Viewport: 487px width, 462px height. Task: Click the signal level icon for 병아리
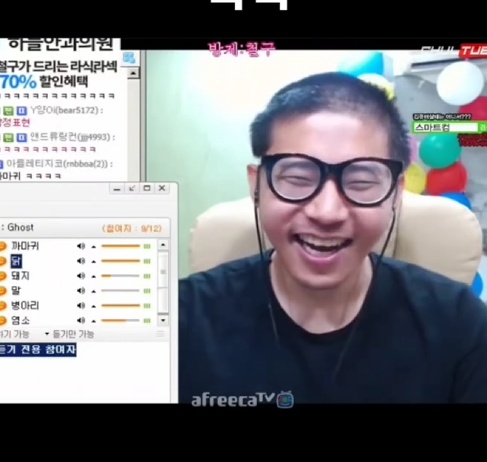pos(147,306)
